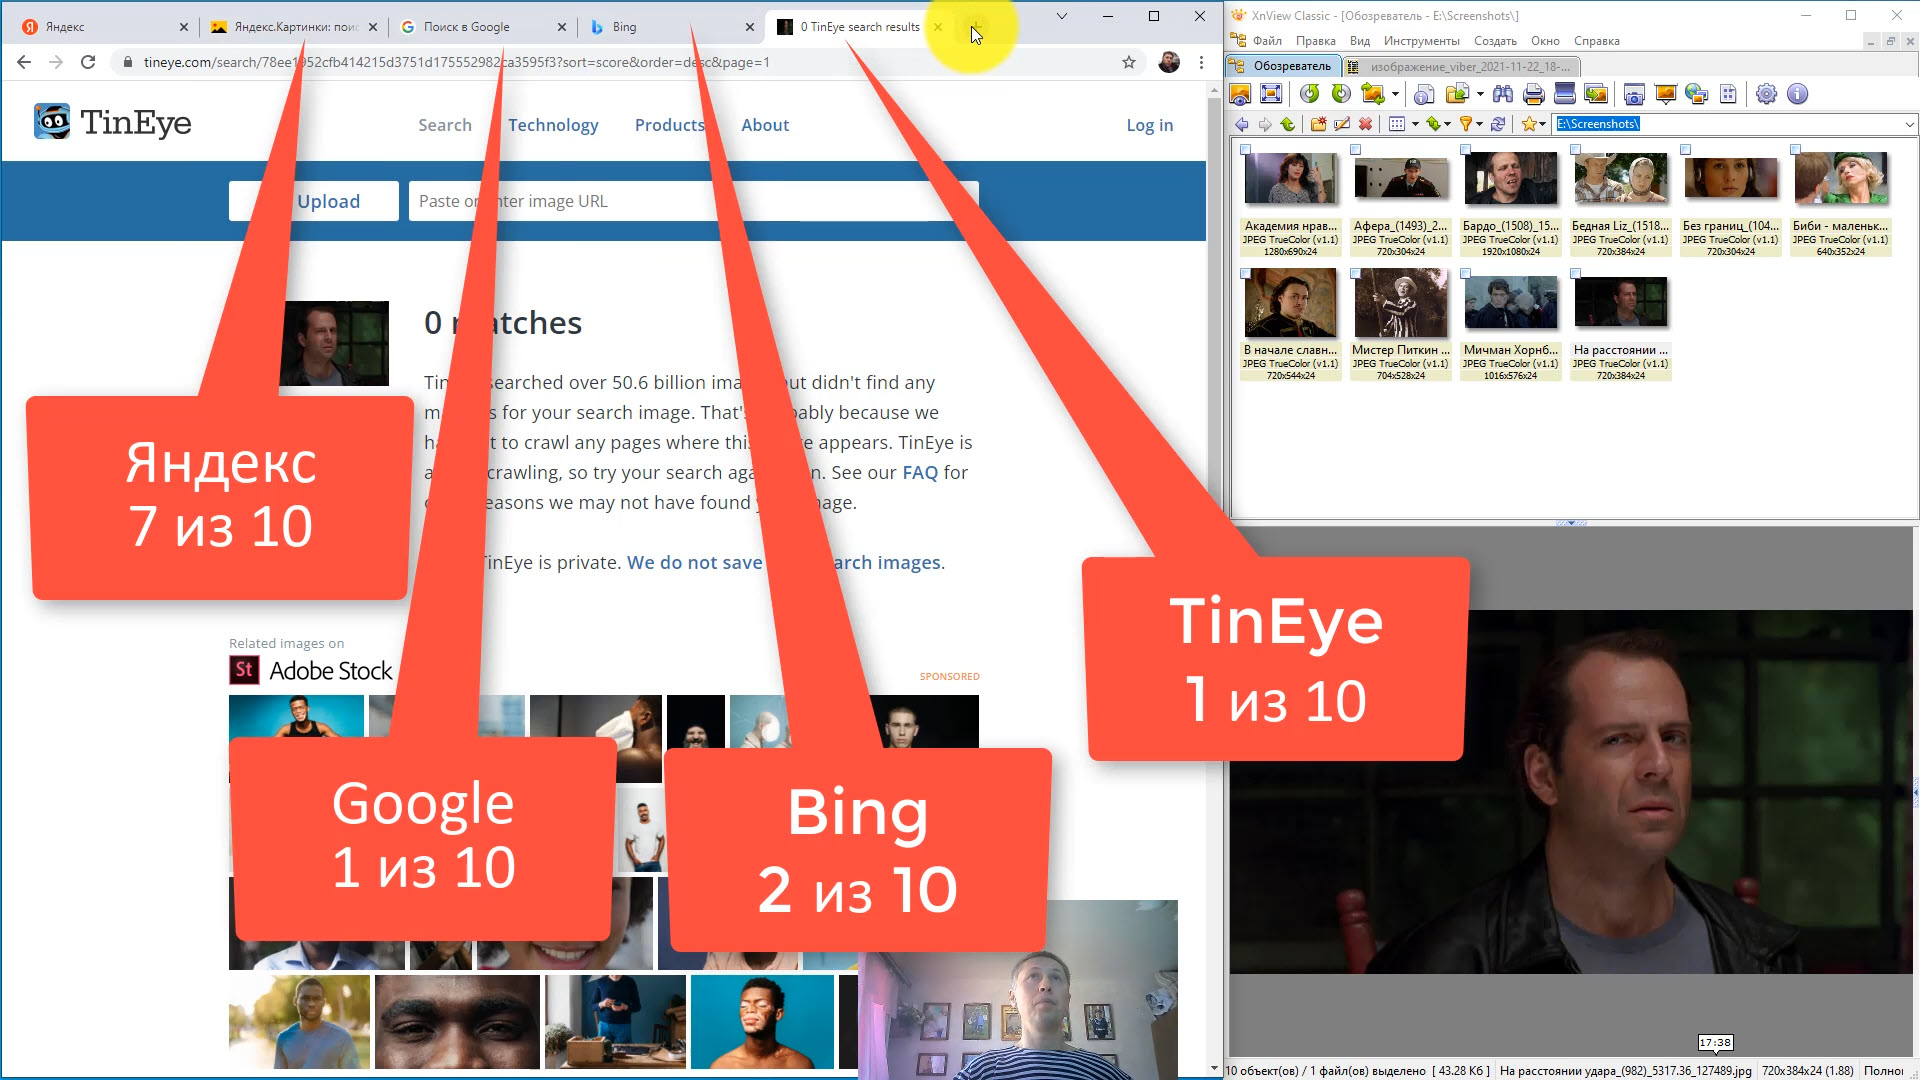Click the rotate left icon
This screenshot has width=1920, height=1080.
(x=1309, y=94)
